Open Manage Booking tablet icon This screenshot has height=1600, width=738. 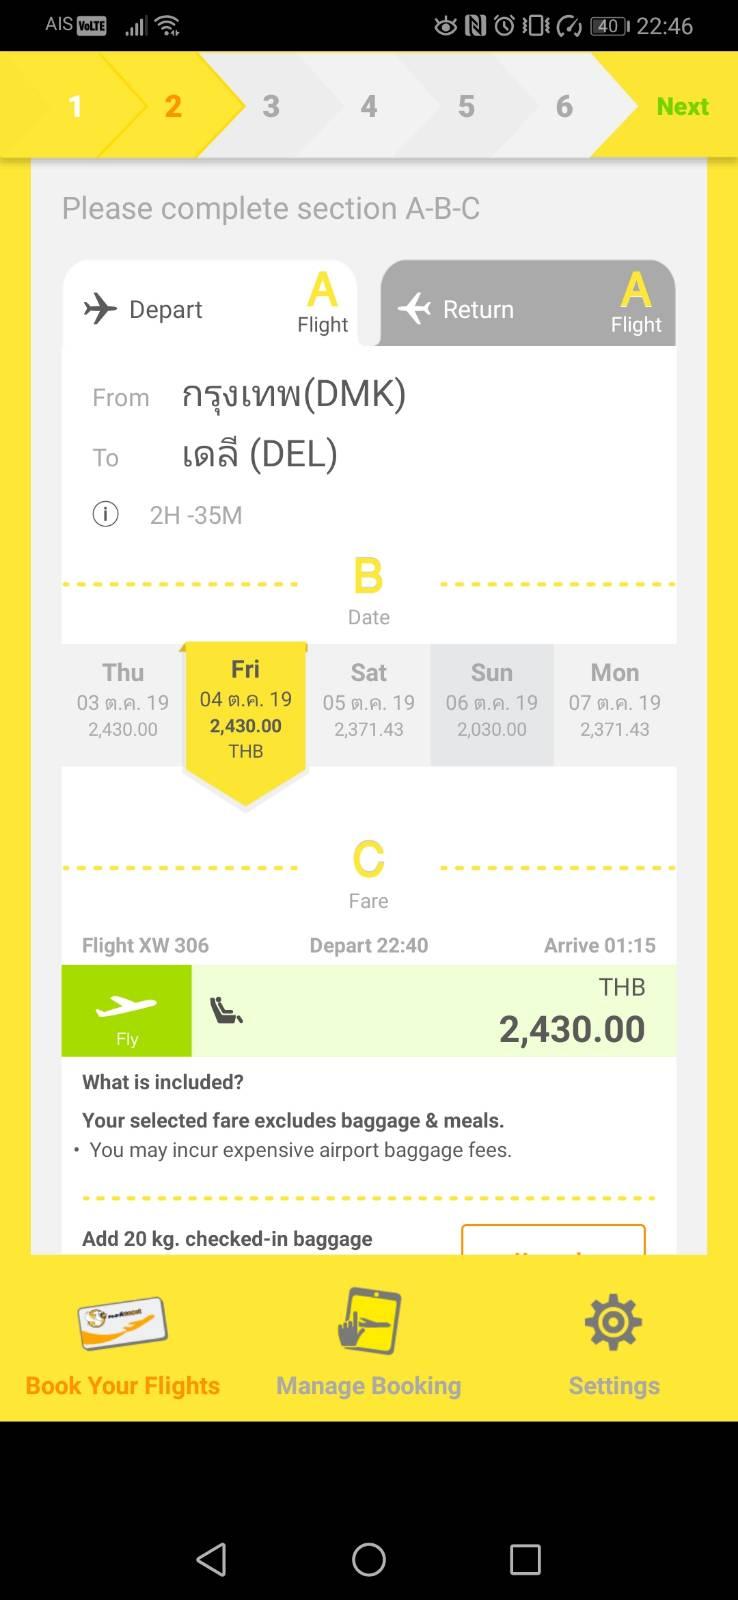pos(369,1321)
